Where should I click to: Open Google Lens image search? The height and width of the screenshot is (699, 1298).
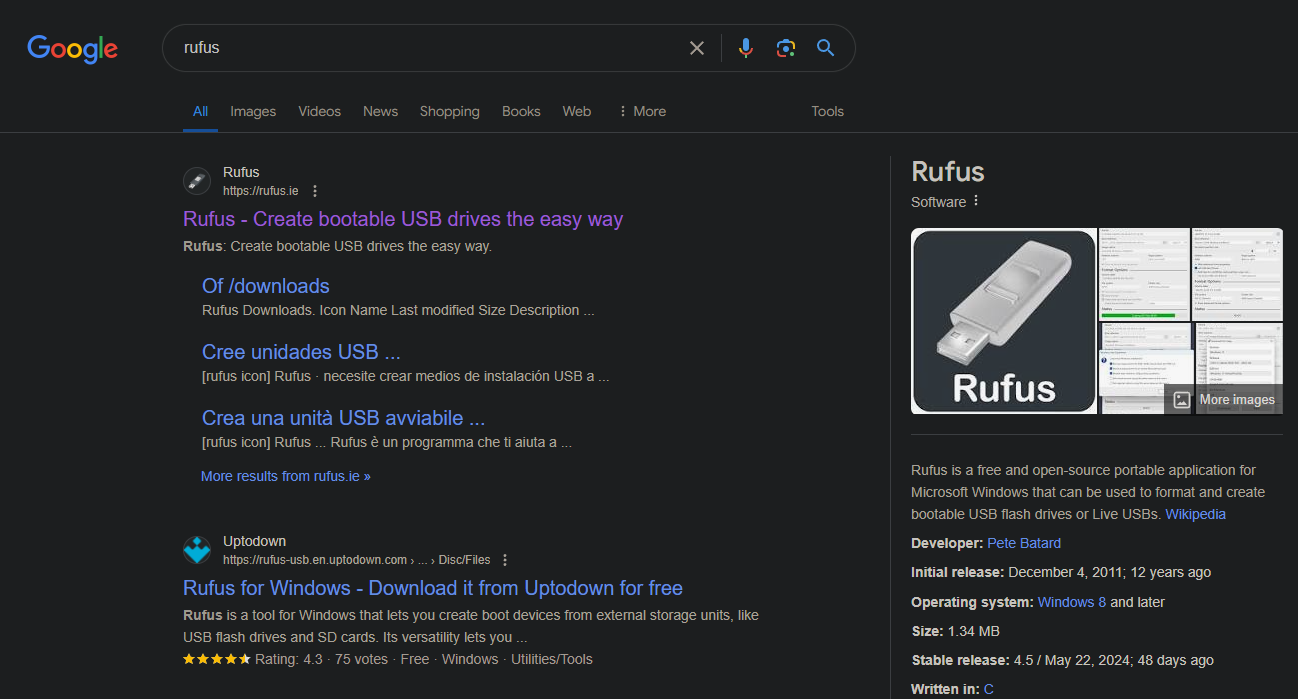pos(786,48)
